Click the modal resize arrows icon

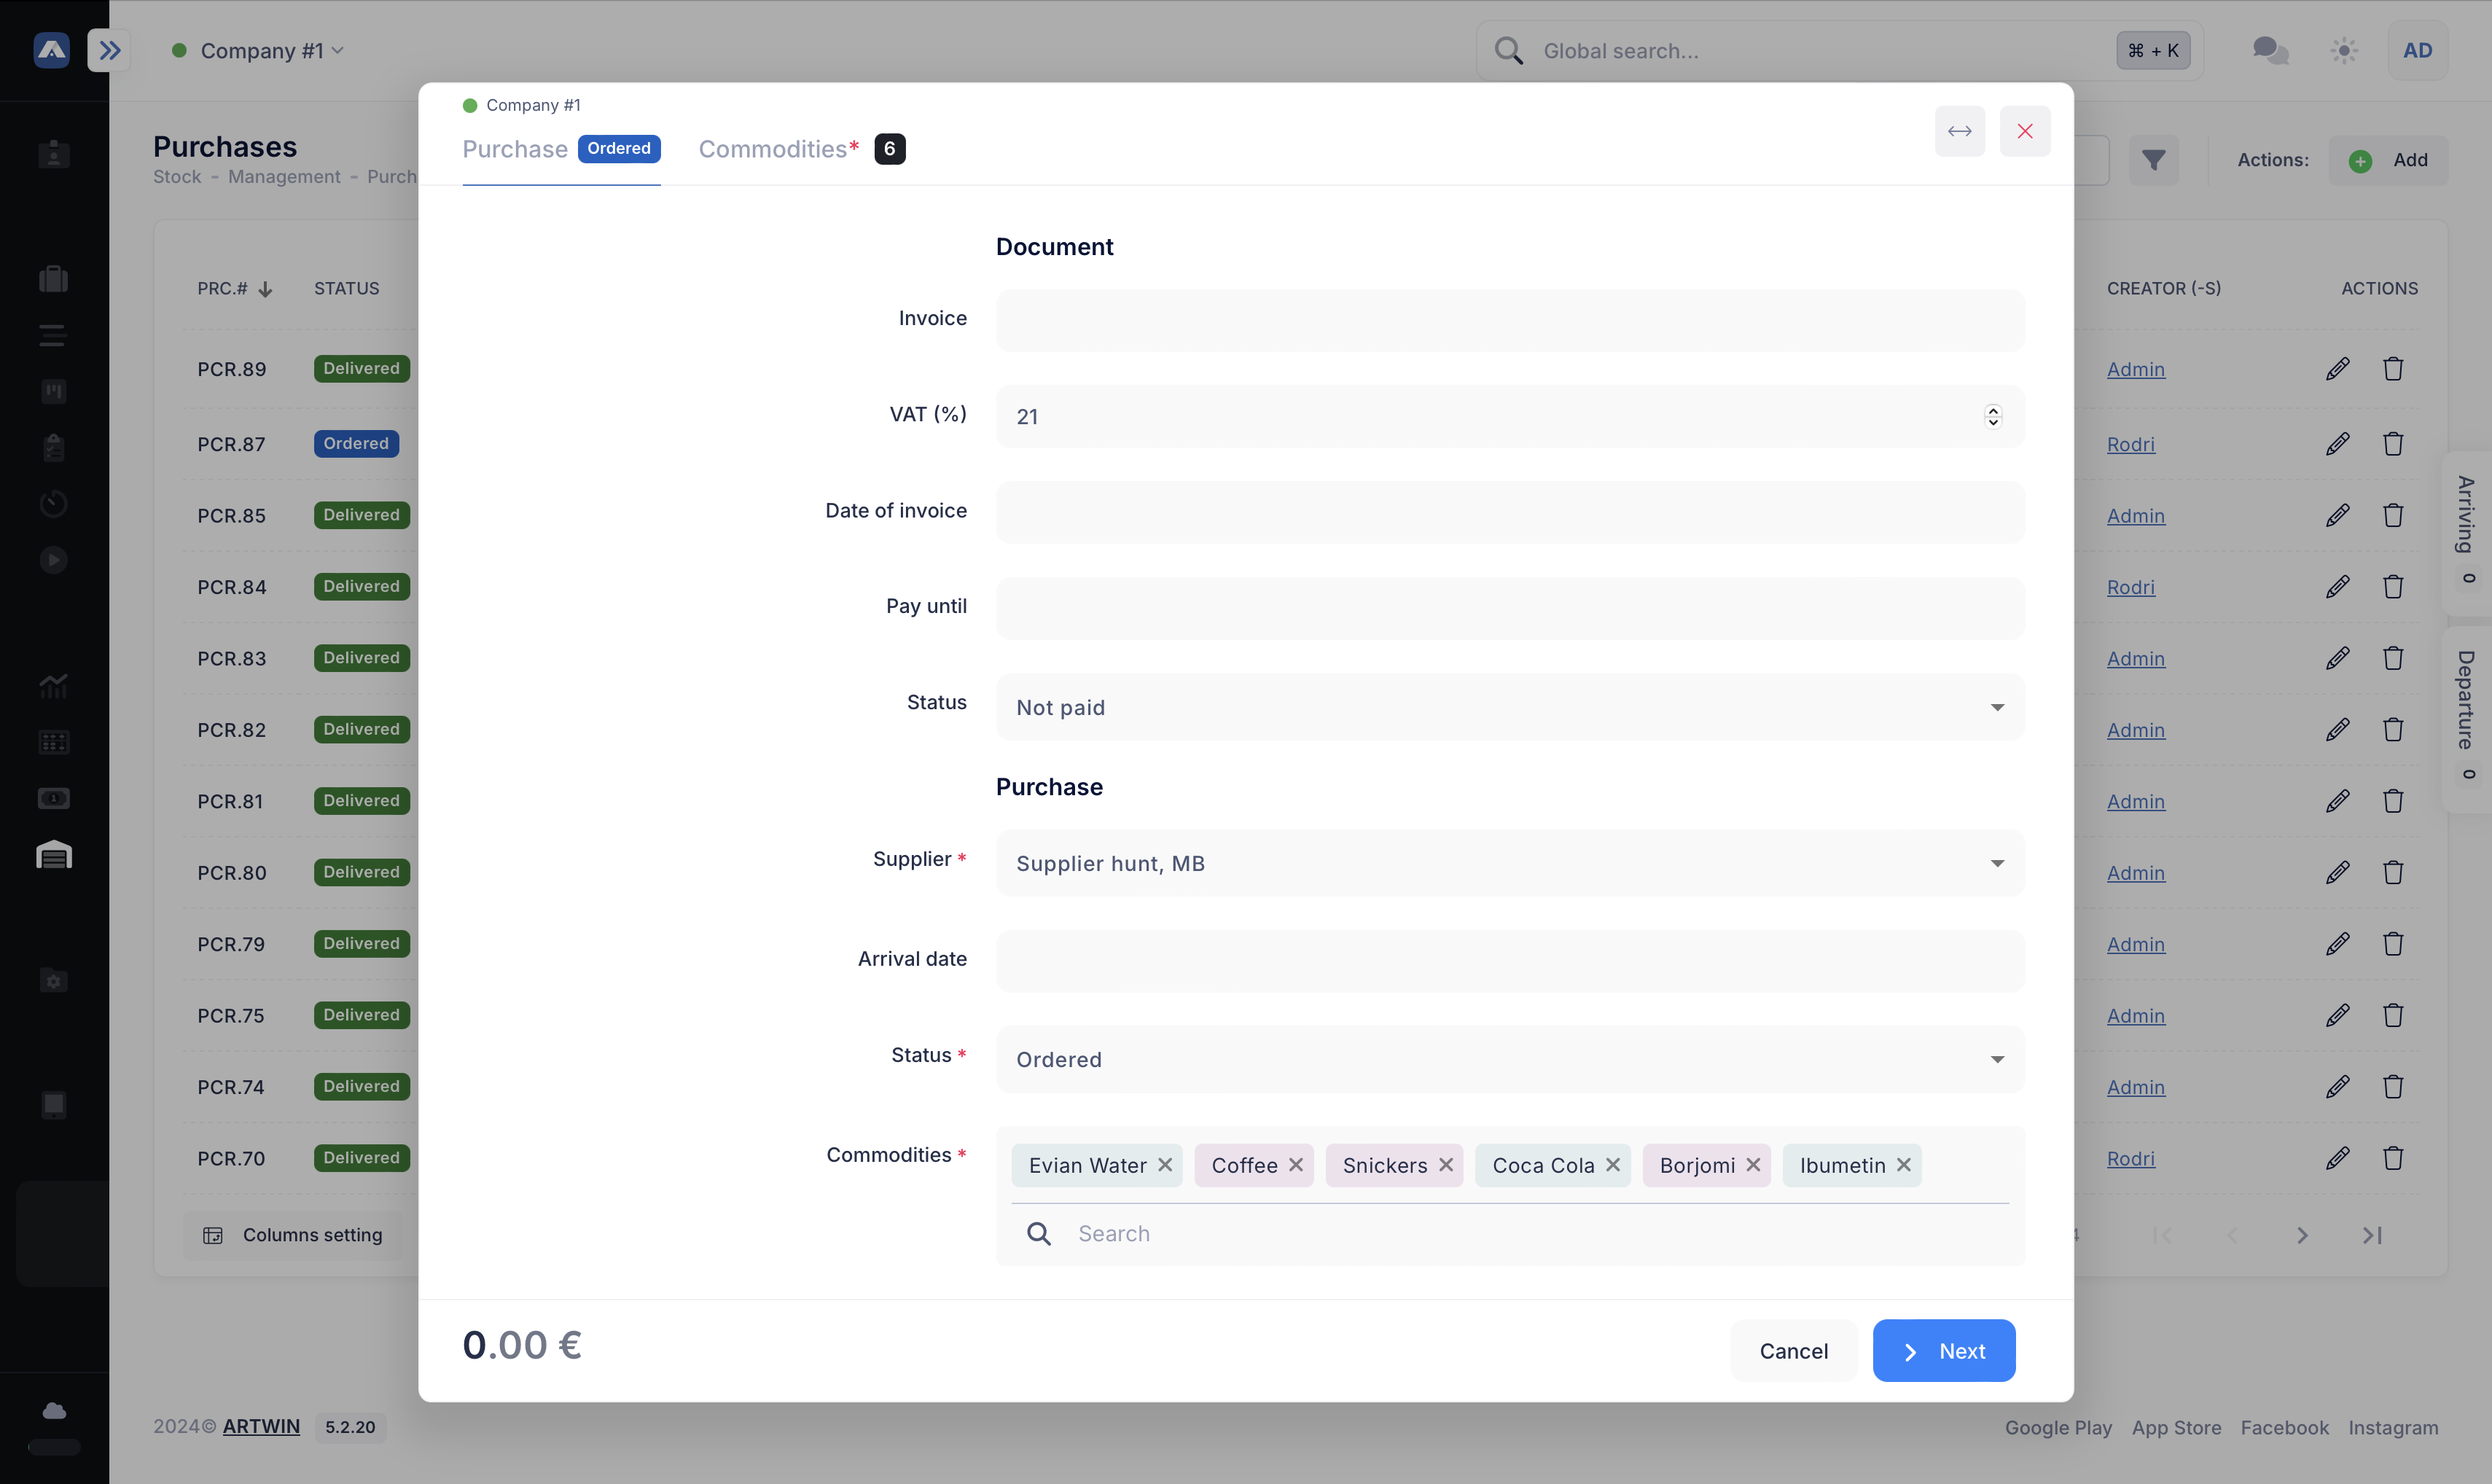1959,131
